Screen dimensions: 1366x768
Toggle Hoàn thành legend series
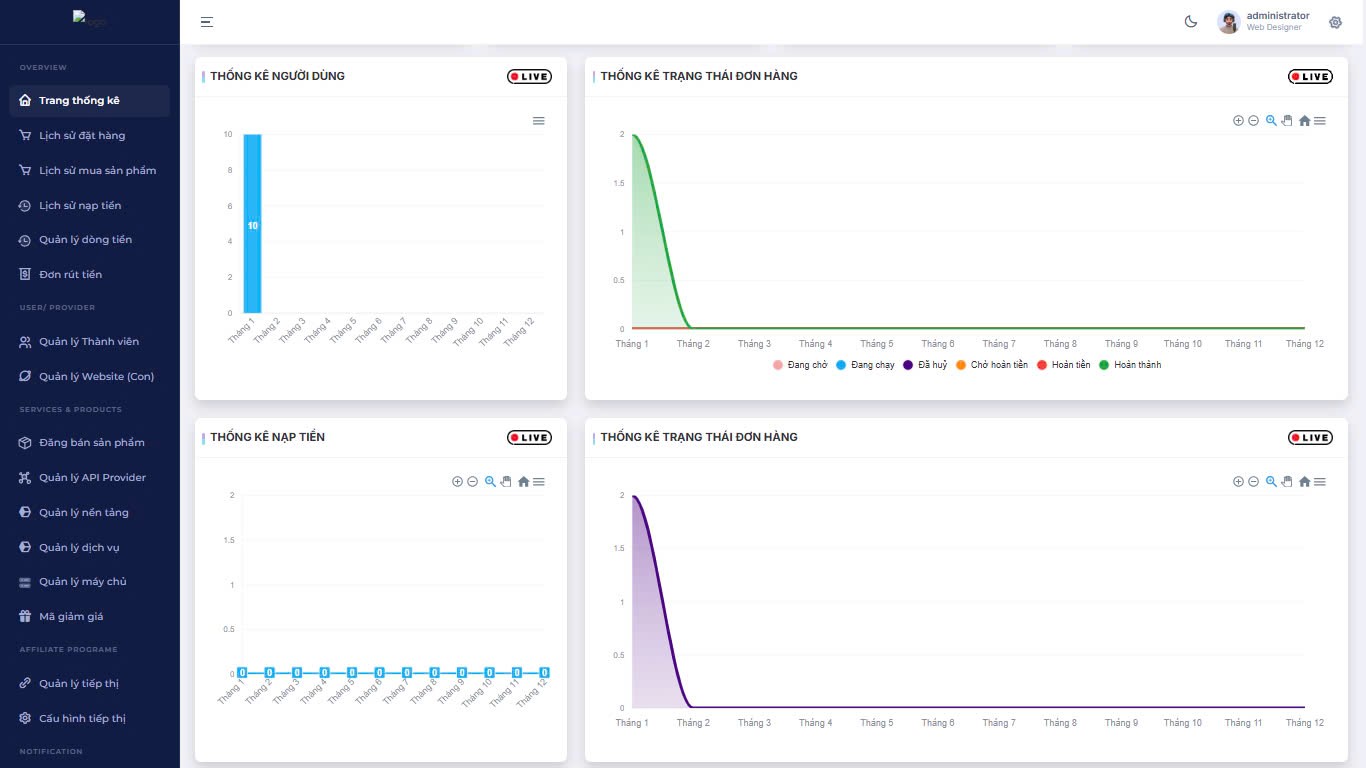click(1130, 365)
